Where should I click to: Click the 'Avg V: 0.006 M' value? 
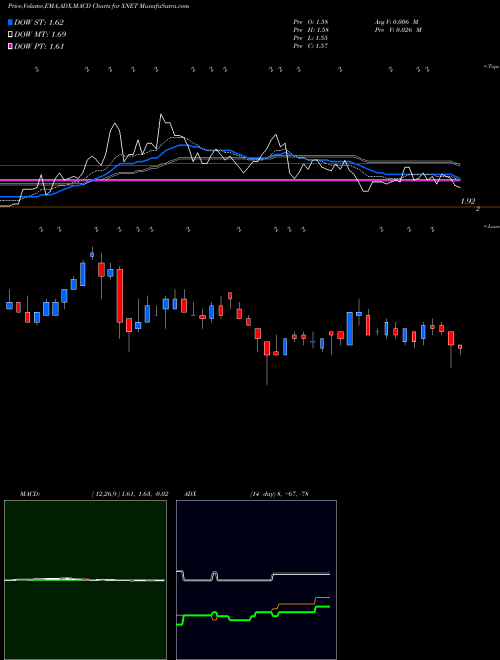[396, 21]
